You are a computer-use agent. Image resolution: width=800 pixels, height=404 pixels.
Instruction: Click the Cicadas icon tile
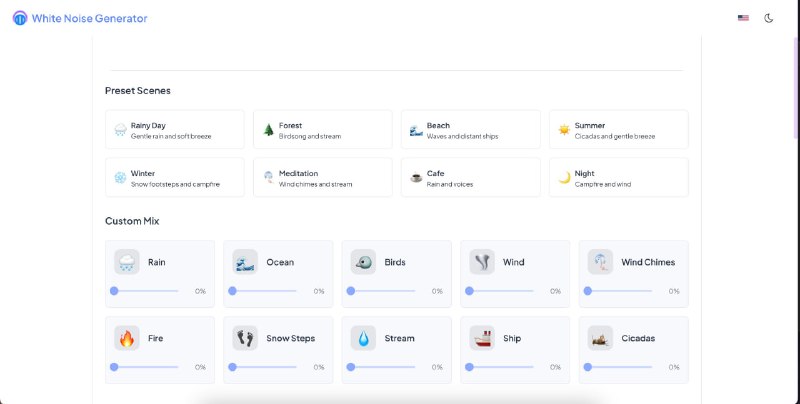[x=600, y=338]
